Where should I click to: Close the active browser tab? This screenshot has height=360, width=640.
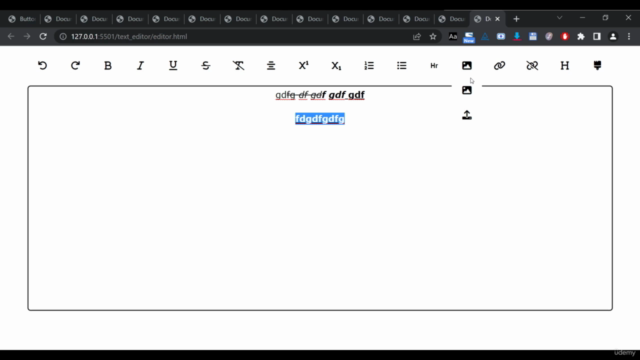click(498, 19)
